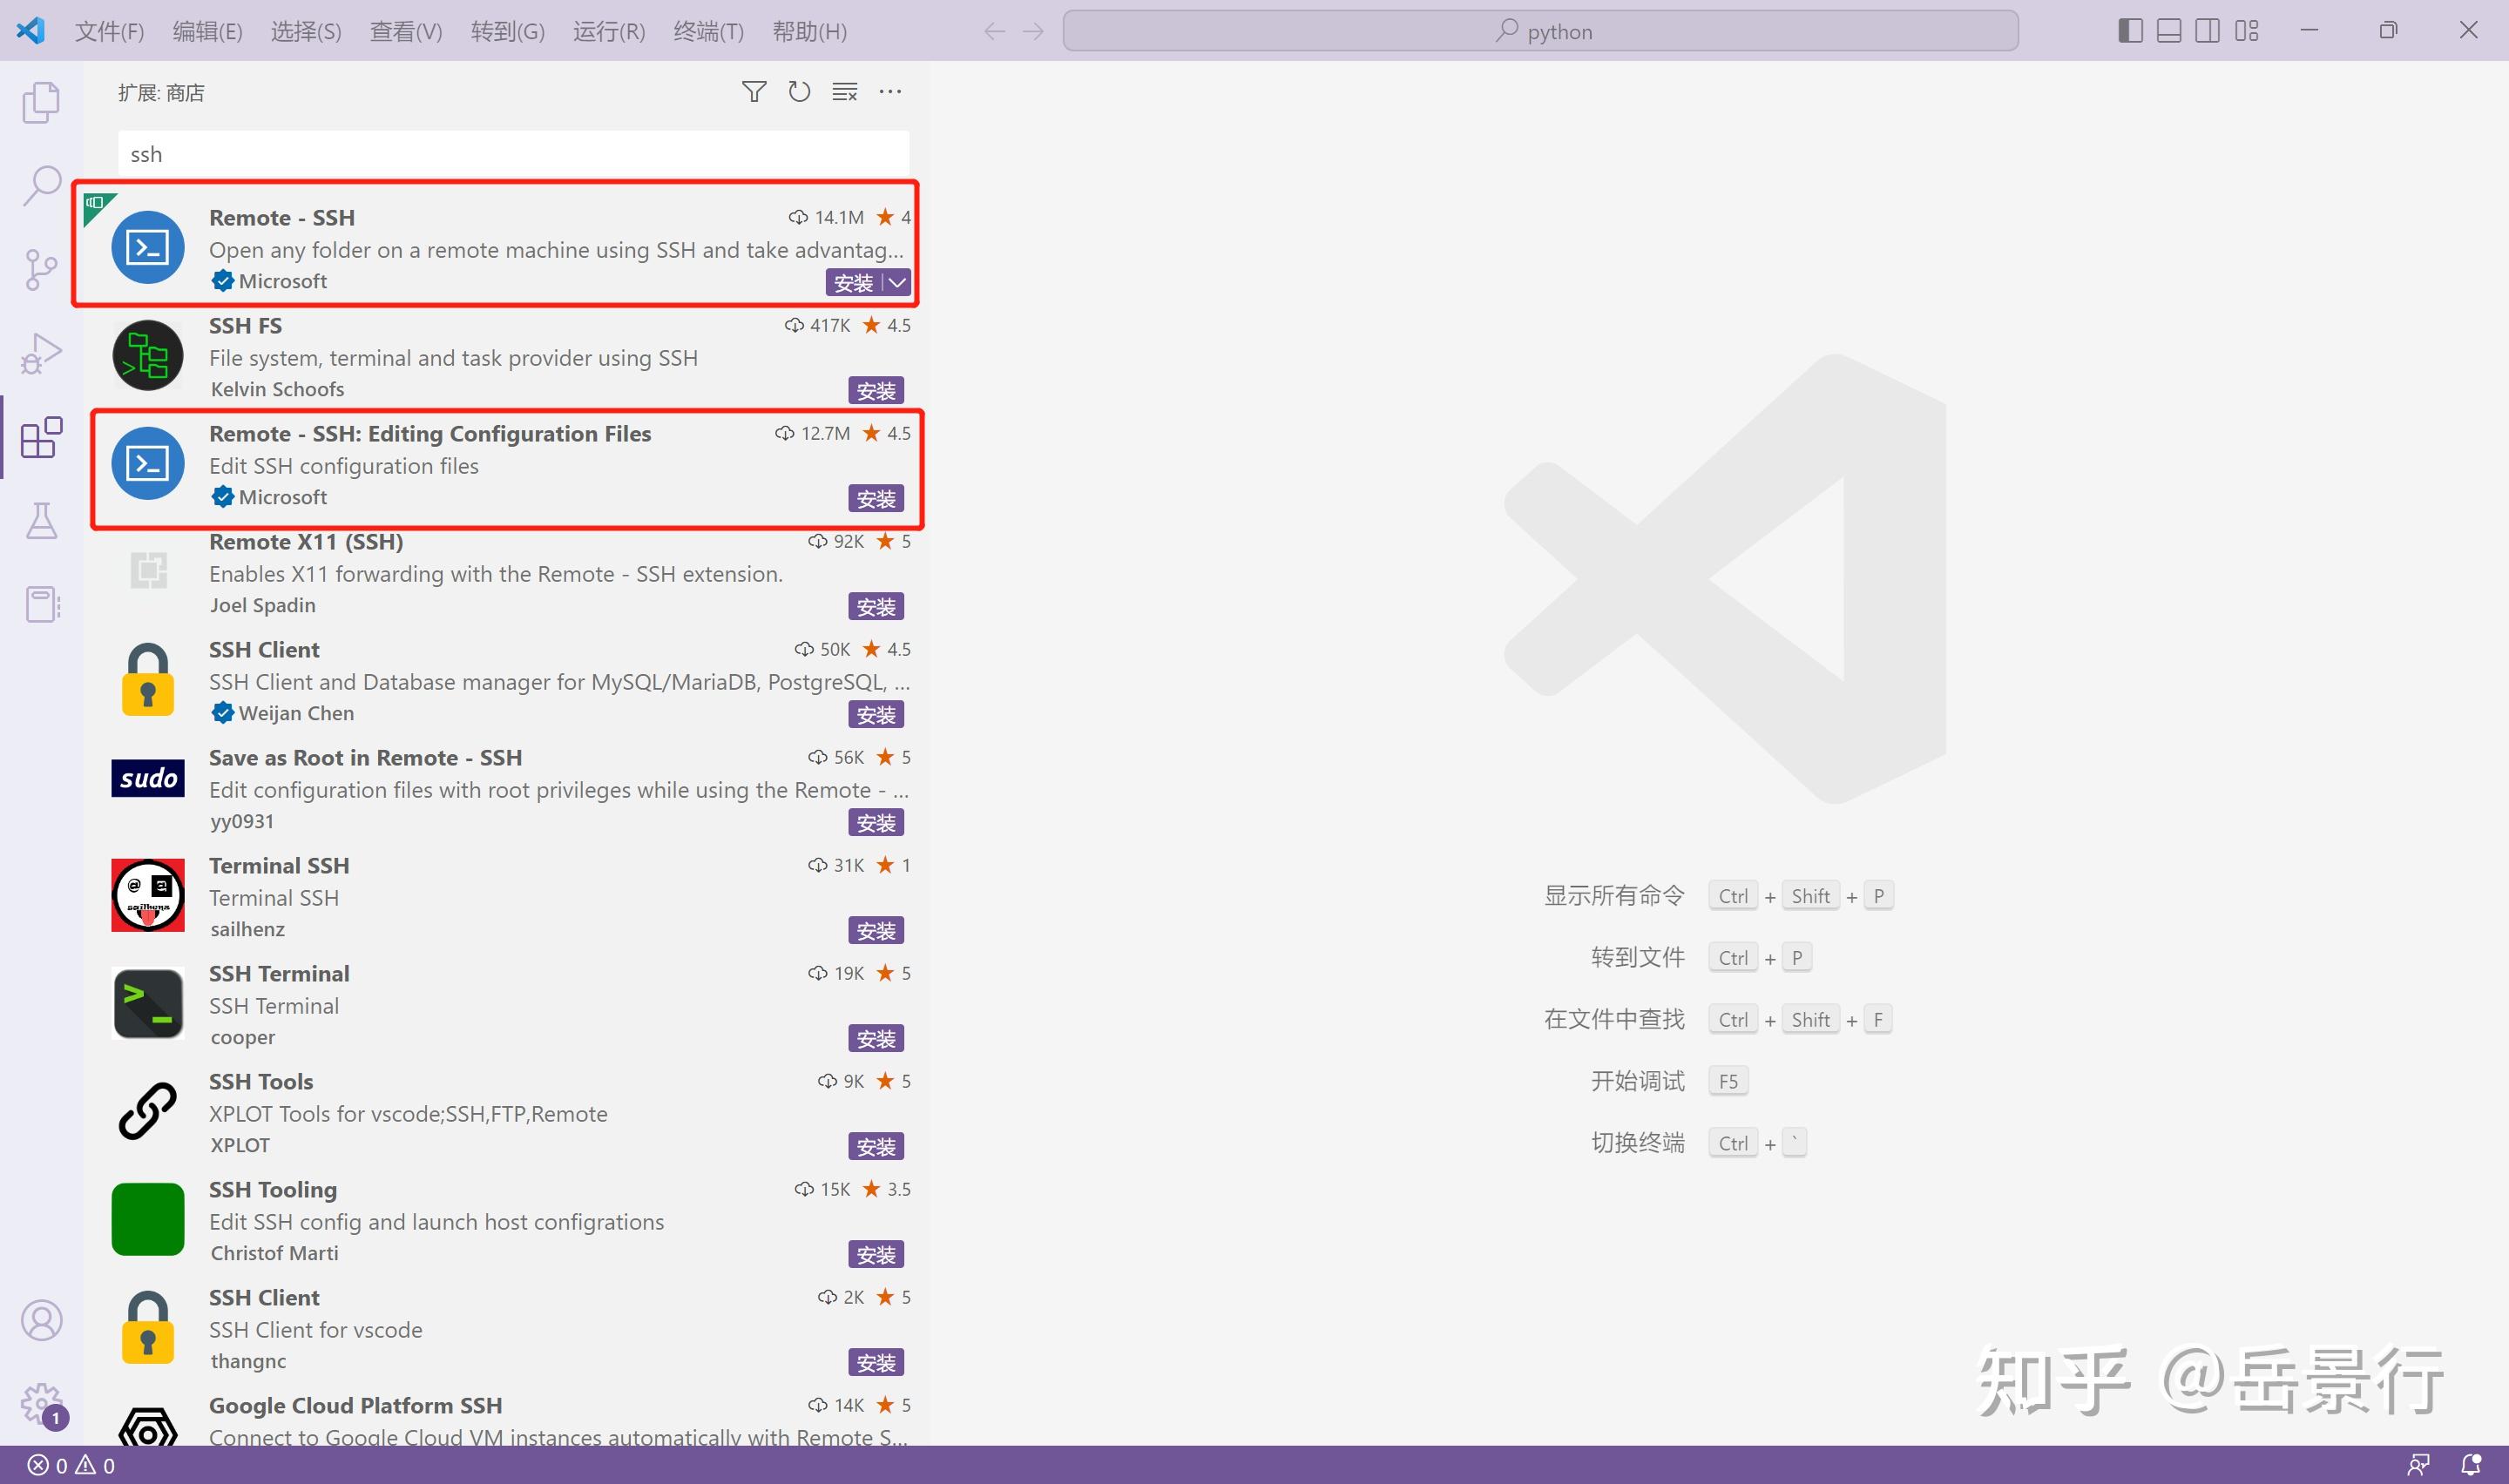The image size is (2509, 1484).
Task: Select the SSH Tooling extension title
Action: (x=273, y=1190)
